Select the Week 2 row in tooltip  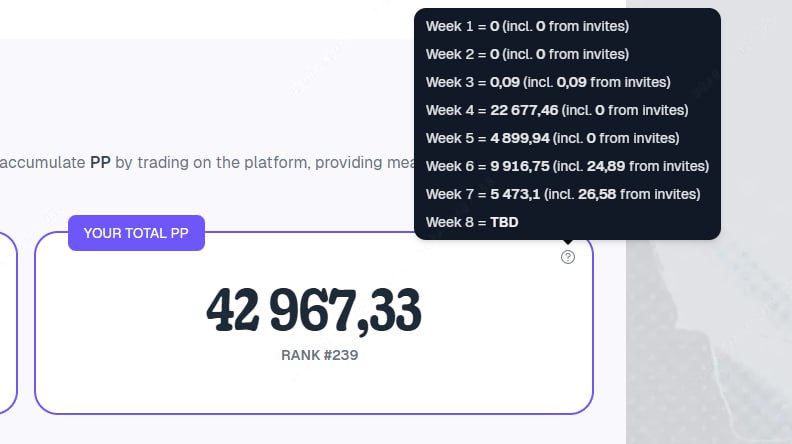(527, 54)
